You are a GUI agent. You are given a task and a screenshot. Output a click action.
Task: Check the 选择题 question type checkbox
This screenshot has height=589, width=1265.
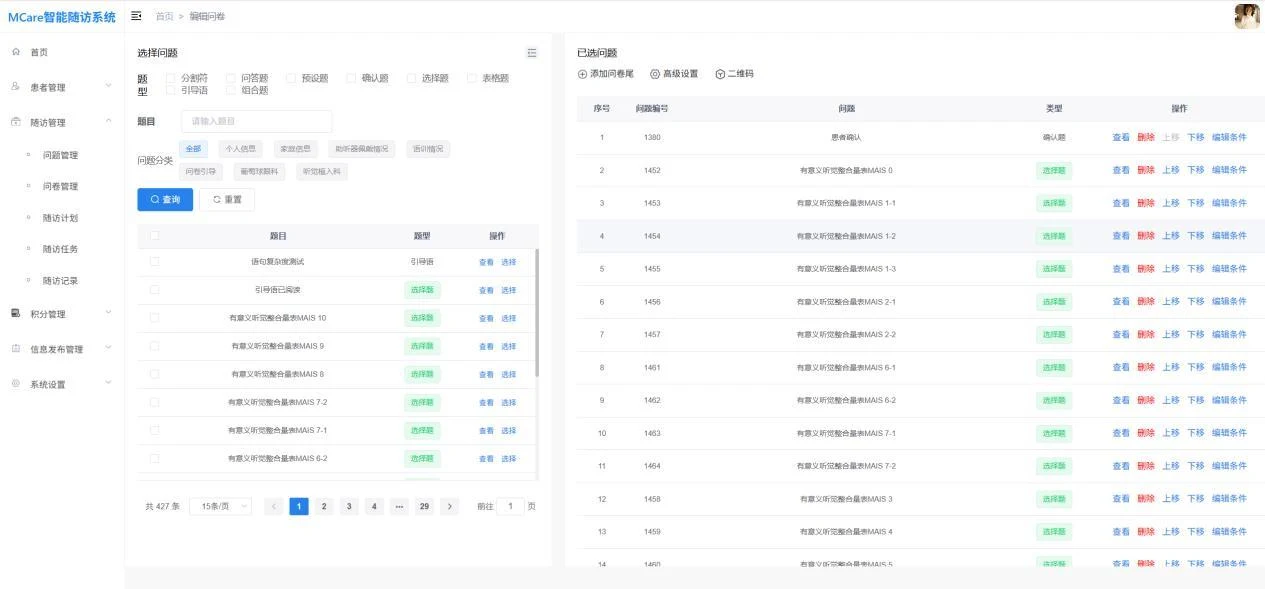pos(411,78)
